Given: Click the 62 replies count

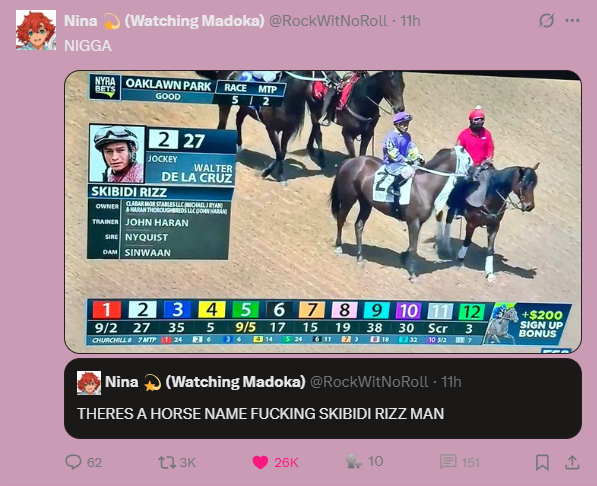Looking at the screenshot, I should pos(94,462).
